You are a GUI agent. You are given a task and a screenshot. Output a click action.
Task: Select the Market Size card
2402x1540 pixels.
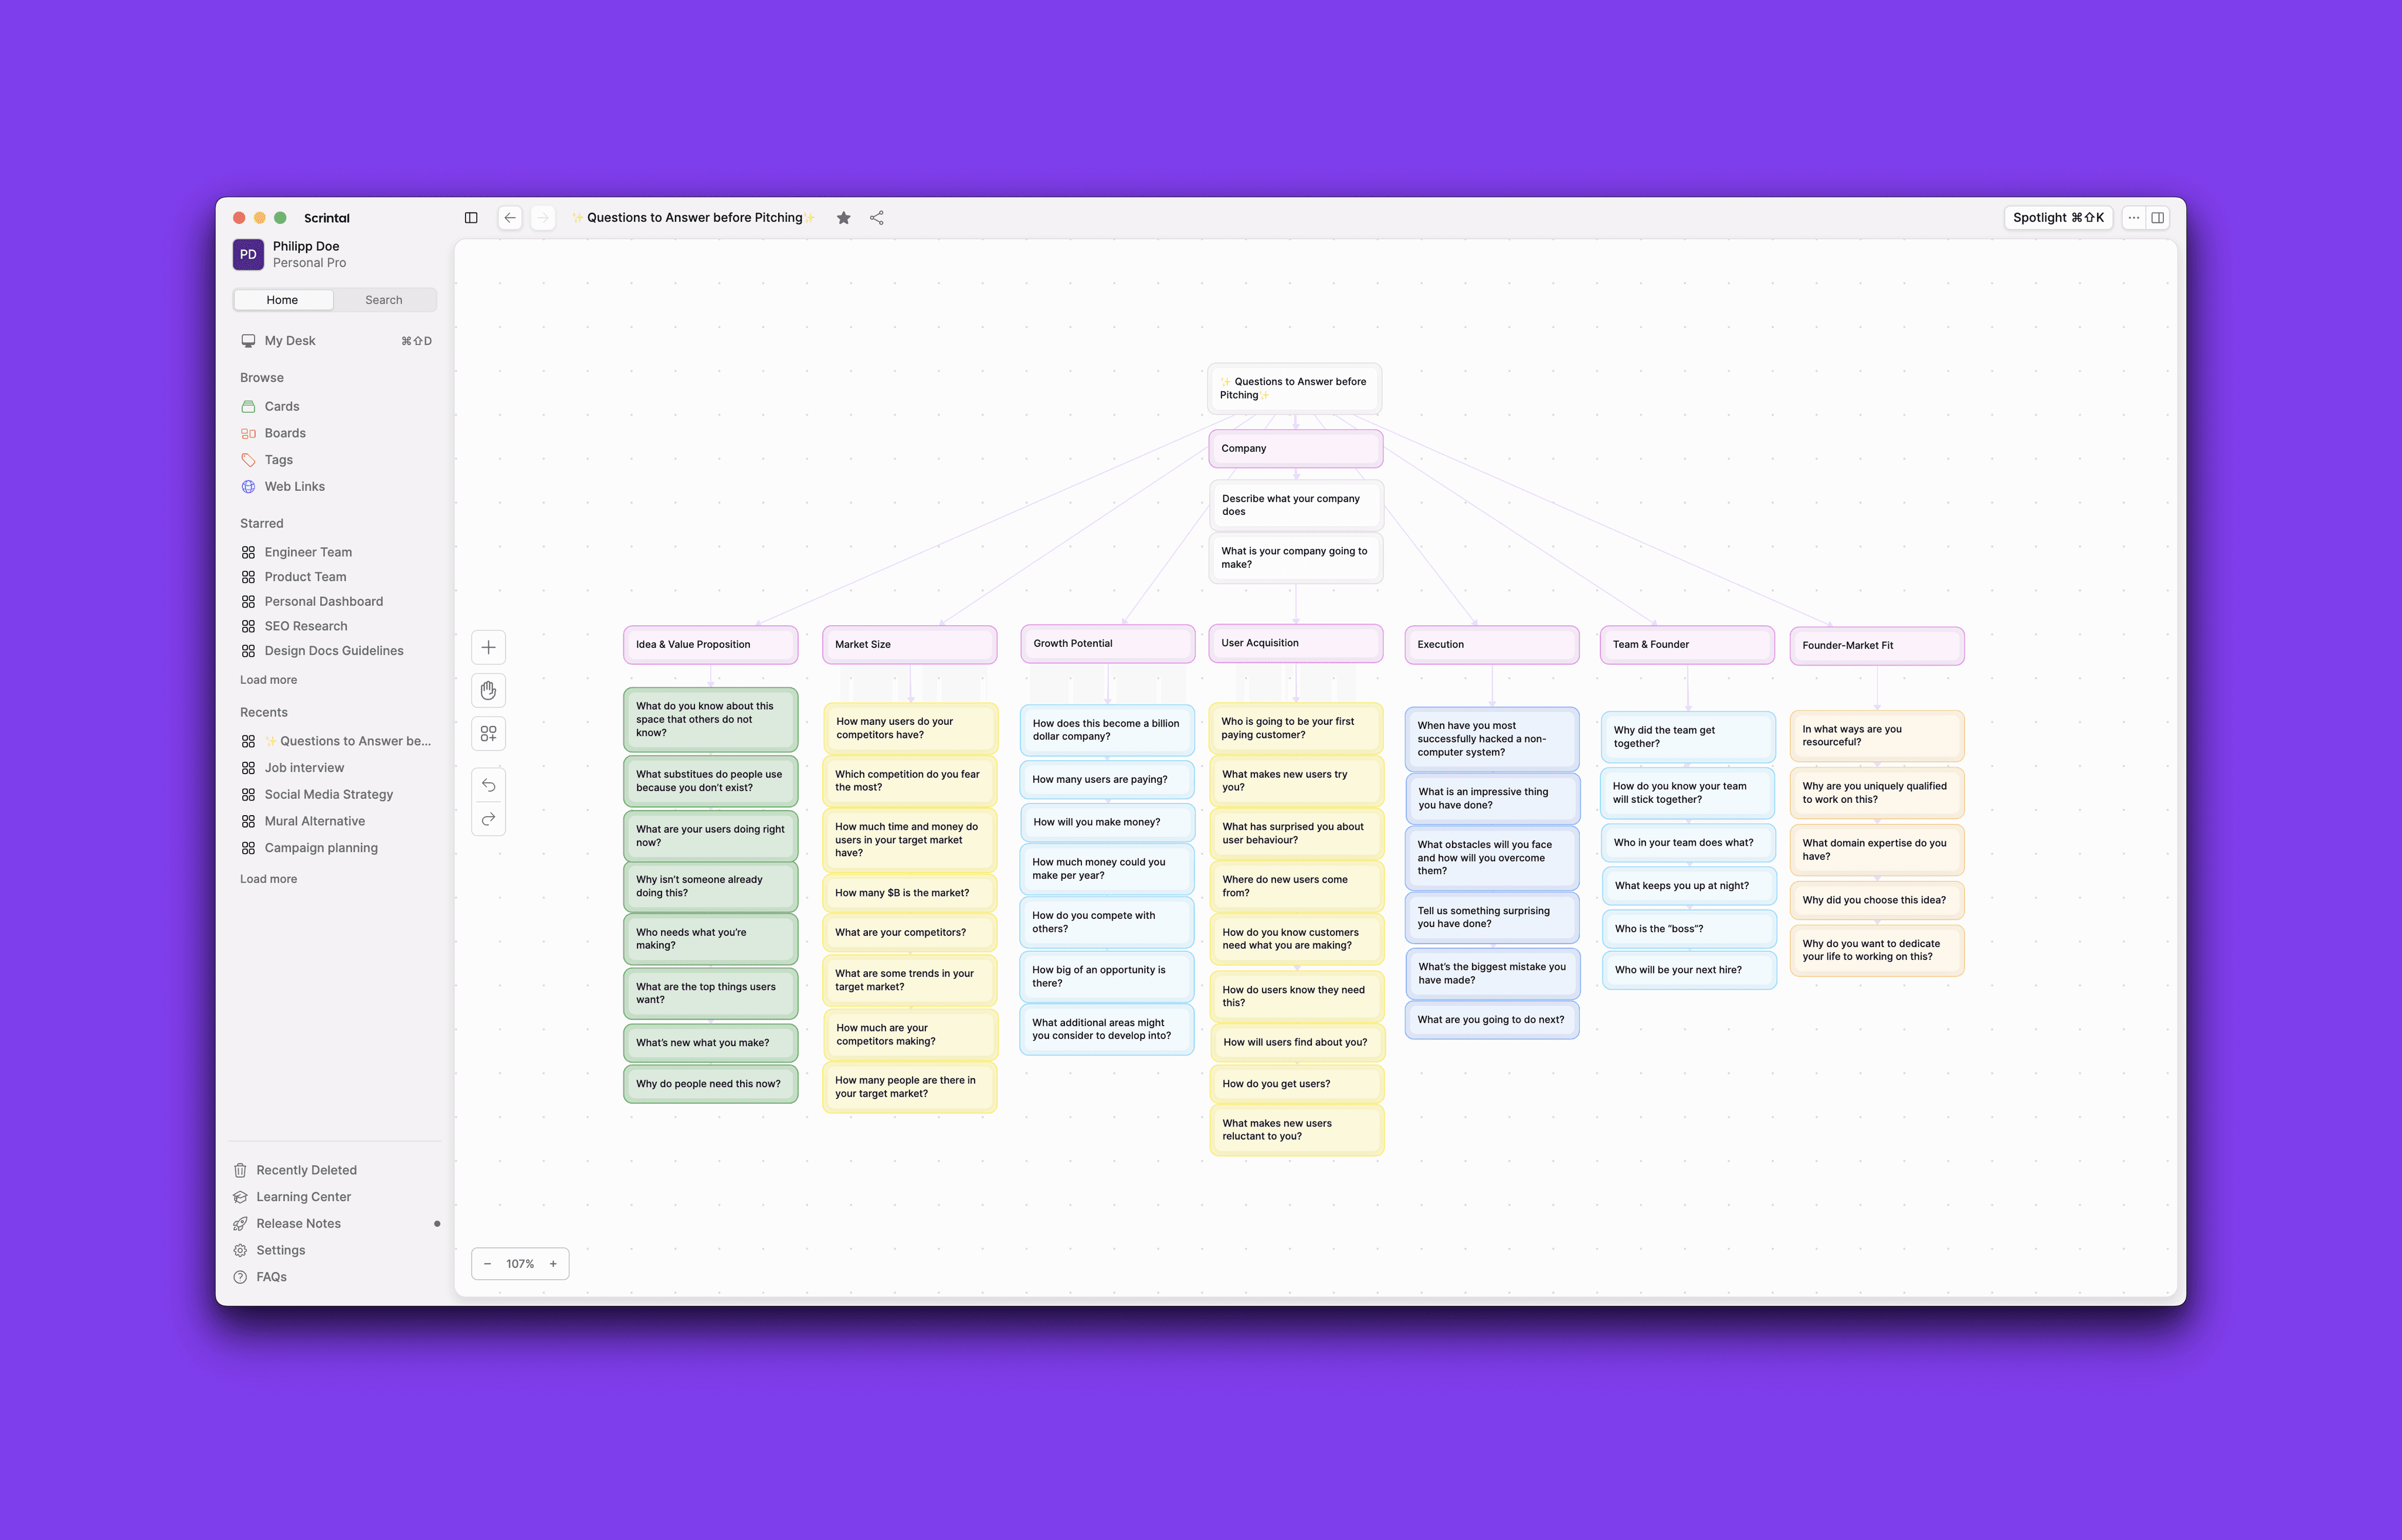909,645
